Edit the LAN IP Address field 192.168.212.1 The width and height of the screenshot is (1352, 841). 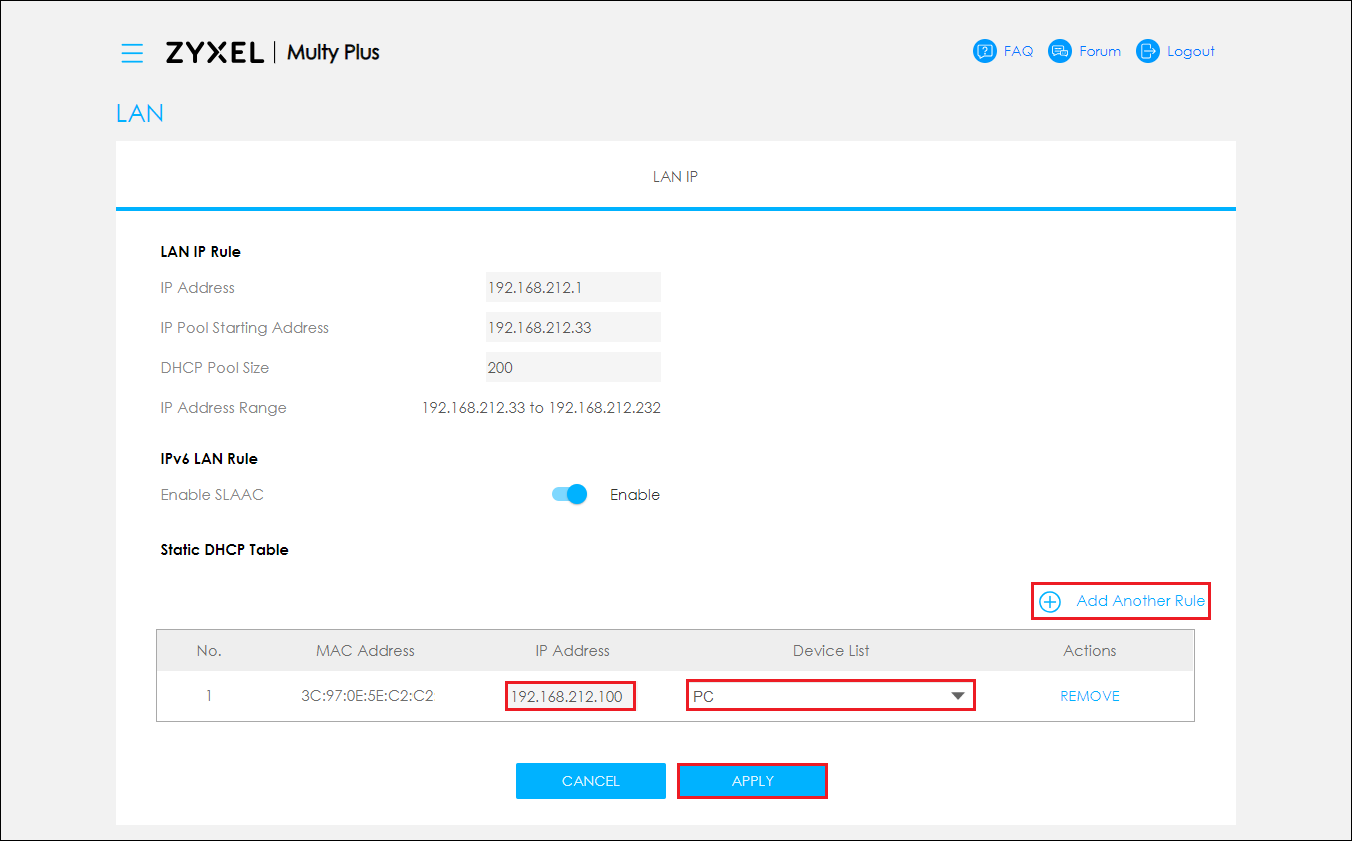[573, 287]
